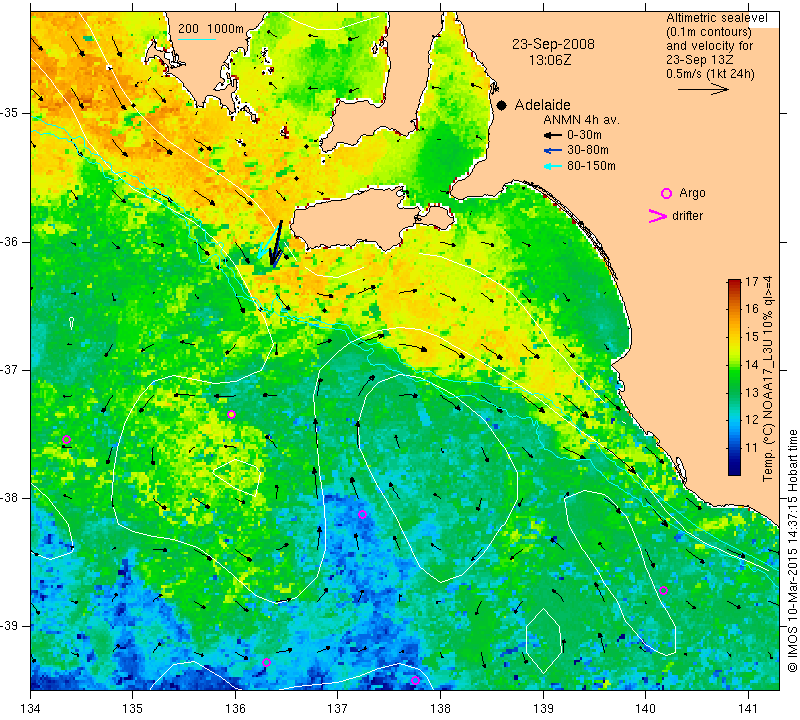
Task: Click the time text 13:06Z
Action: click(549, 61)
